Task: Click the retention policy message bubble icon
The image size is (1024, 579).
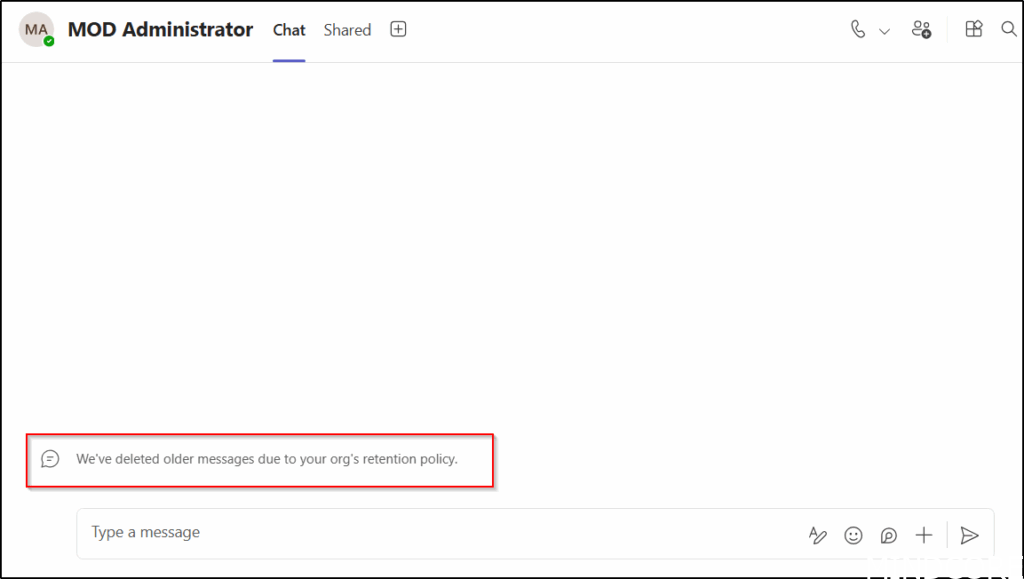Action: (x=50, y=459)
